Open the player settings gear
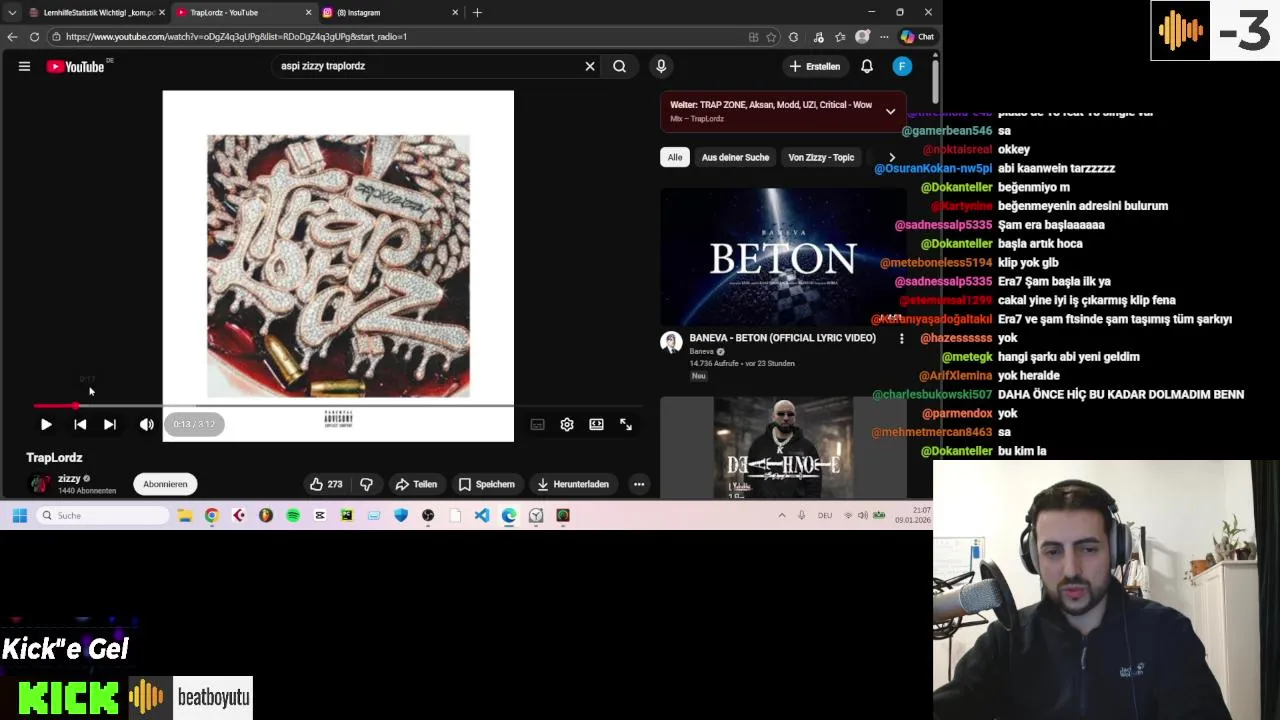 567,424
